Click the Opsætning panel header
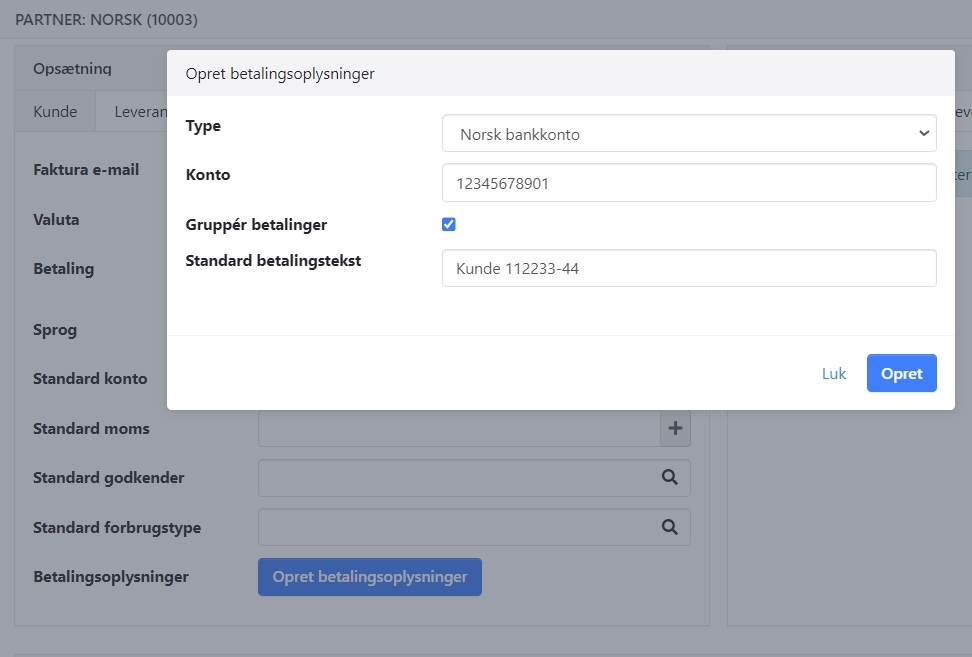972x657 pixels. pyautogui.click(x=72, y=69)
